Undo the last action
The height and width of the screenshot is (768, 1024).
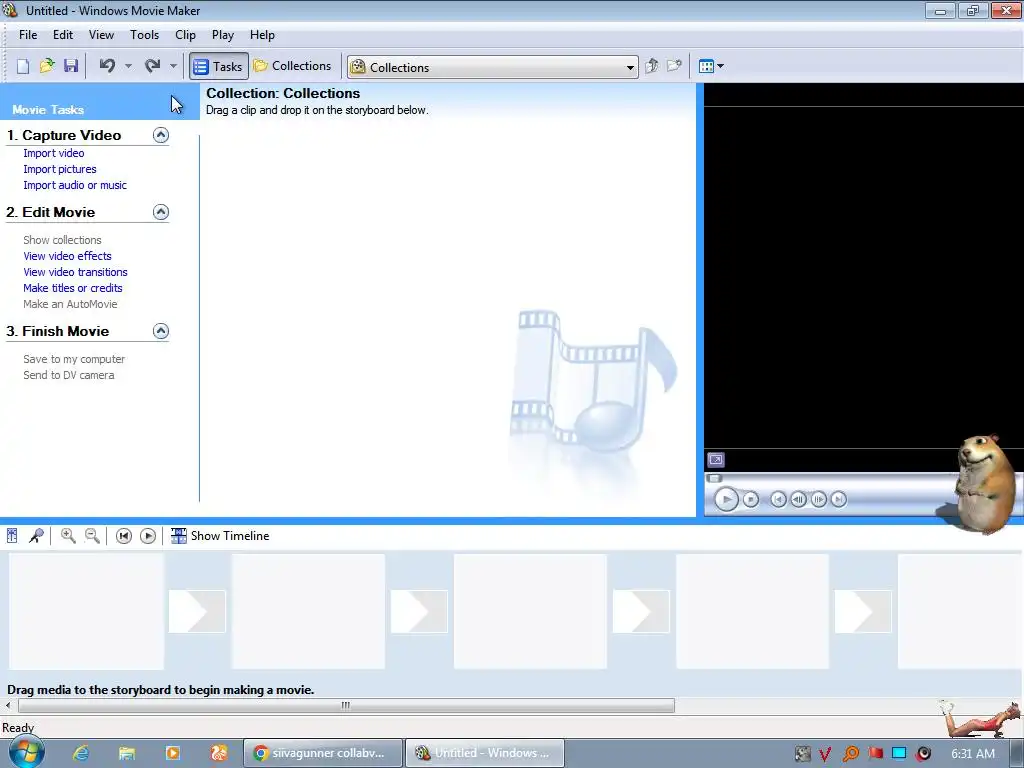(107, 66)
